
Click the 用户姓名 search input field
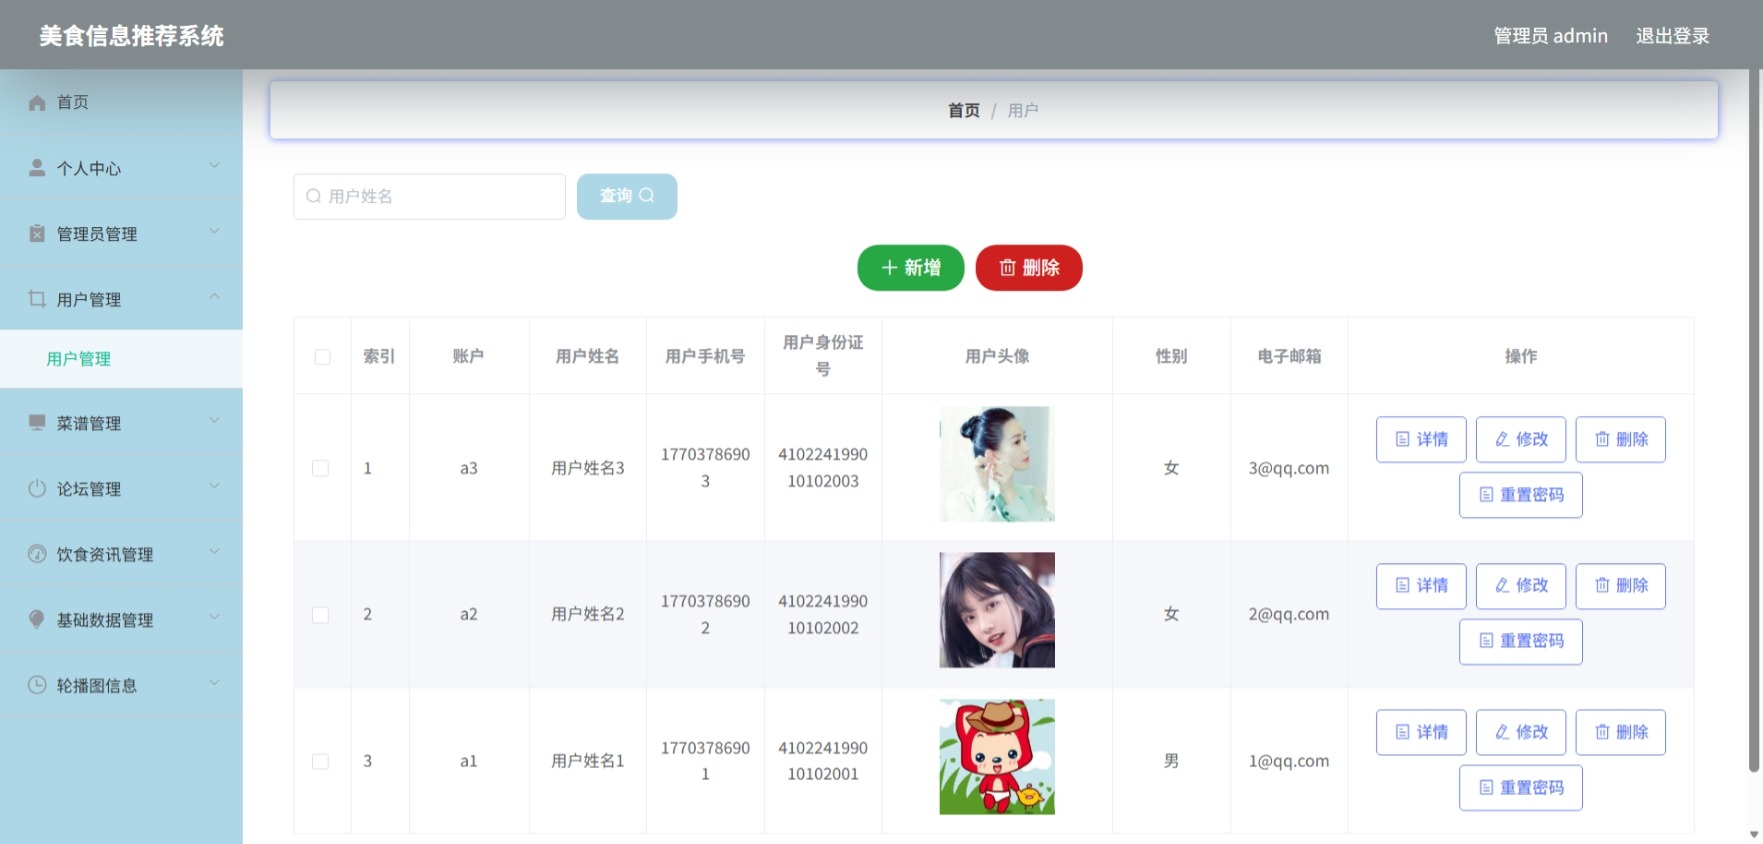pos(430,196)
